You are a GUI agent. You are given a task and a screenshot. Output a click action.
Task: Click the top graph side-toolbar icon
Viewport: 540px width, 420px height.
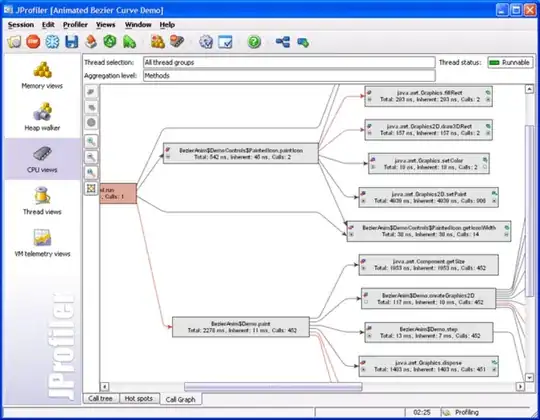pyautogui.click(x=91, y=92)
